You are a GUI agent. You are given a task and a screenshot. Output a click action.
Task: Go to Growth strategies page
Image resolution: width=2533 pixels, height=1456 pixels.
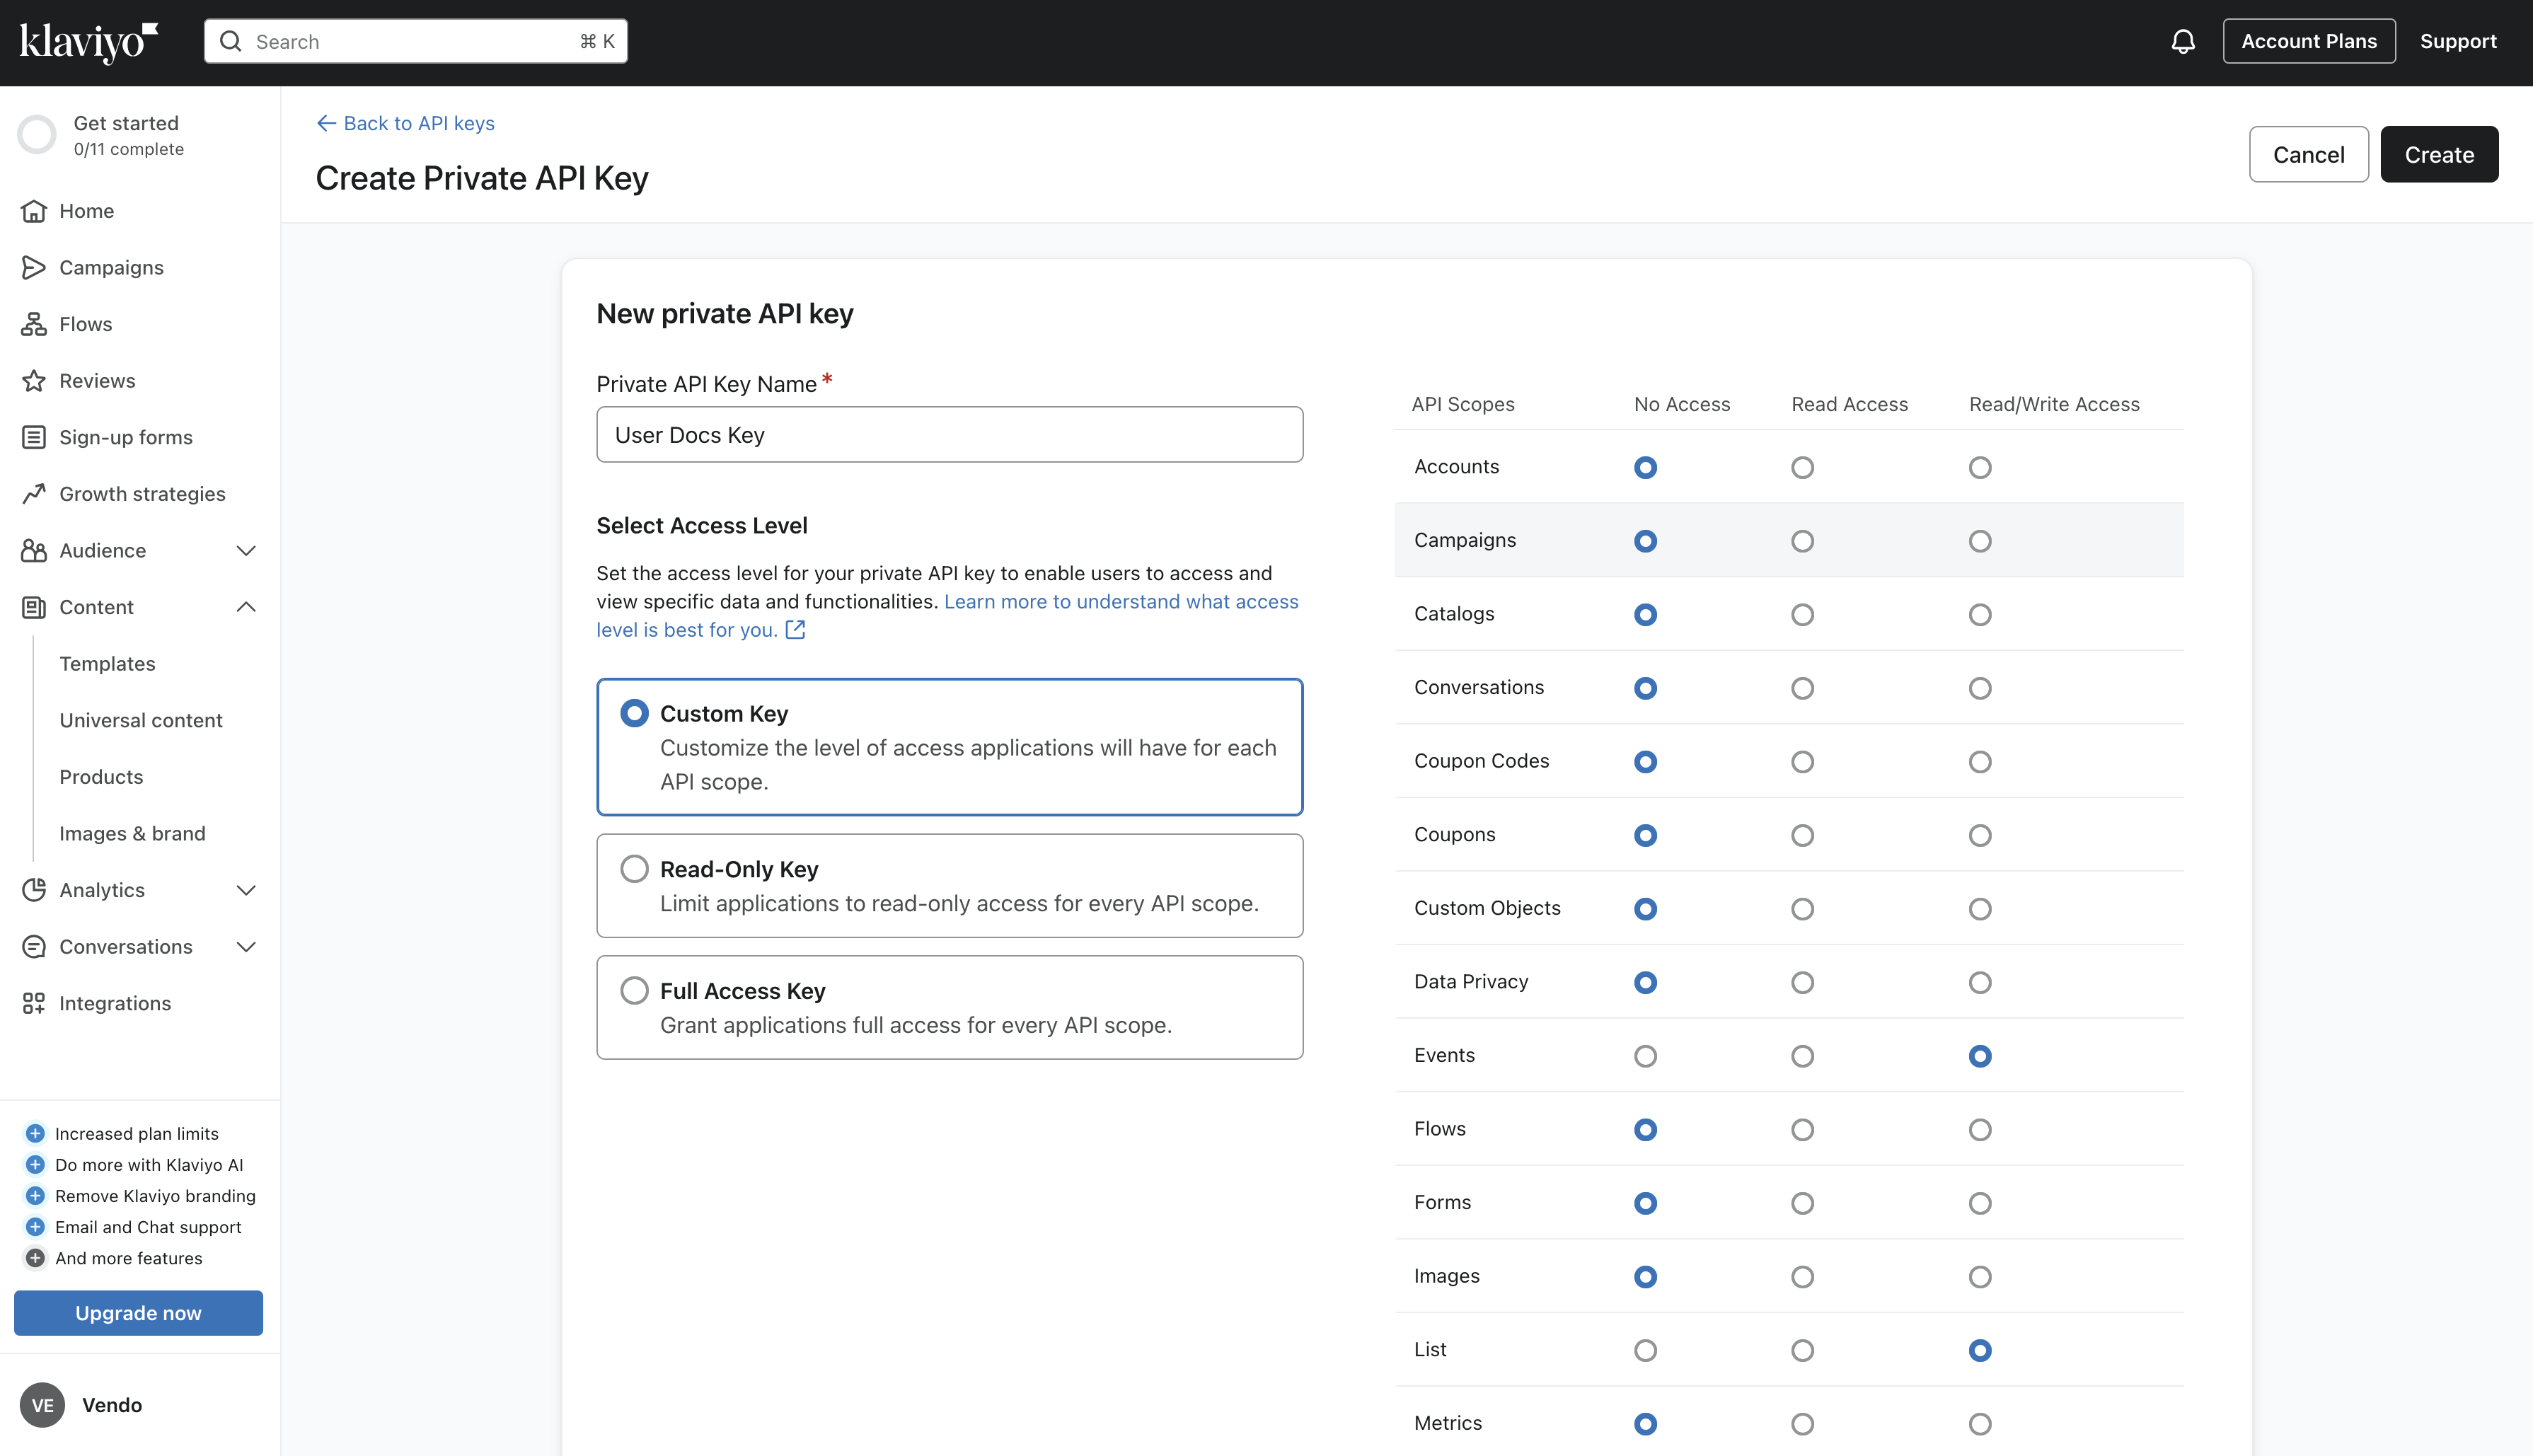coord(142,494)
